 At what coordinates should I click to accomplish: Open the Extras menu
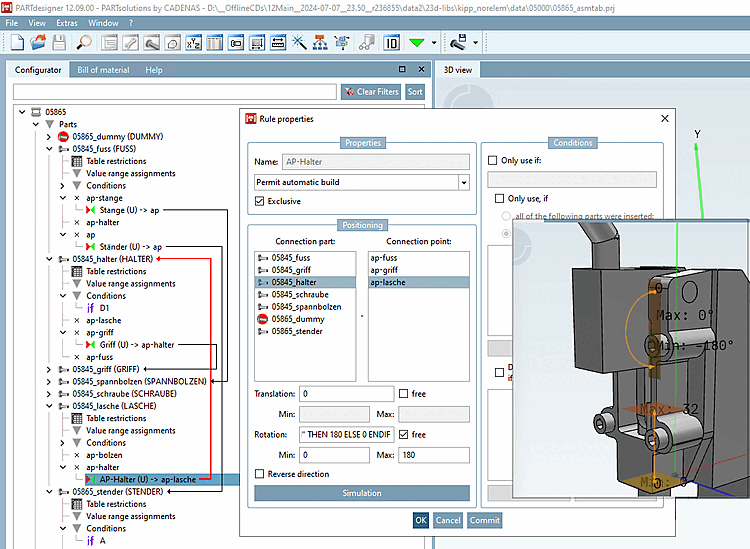(x=67, y=22)
